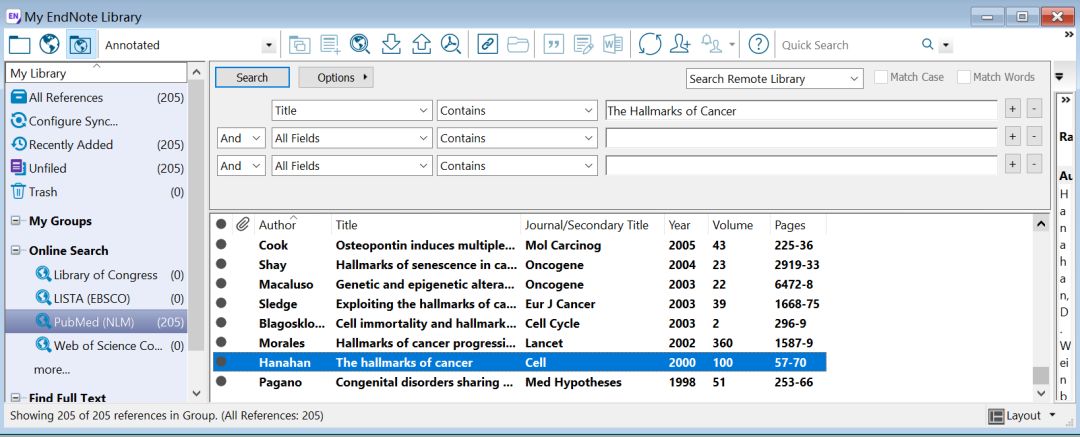Screen dimensions: 1080x437
Task: Select Web of Science online search
Action: [x=109, y=345]
